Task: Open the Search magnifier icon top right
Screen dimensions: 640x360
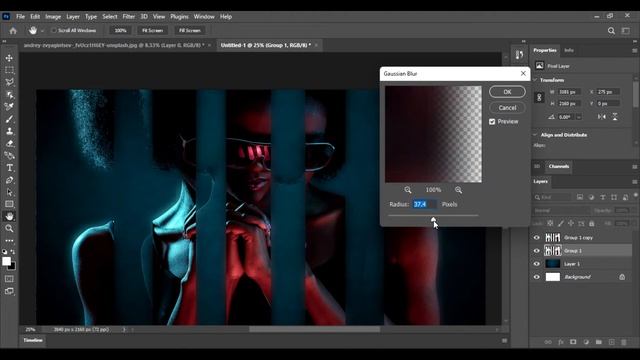Action: [x=611, y=31]
